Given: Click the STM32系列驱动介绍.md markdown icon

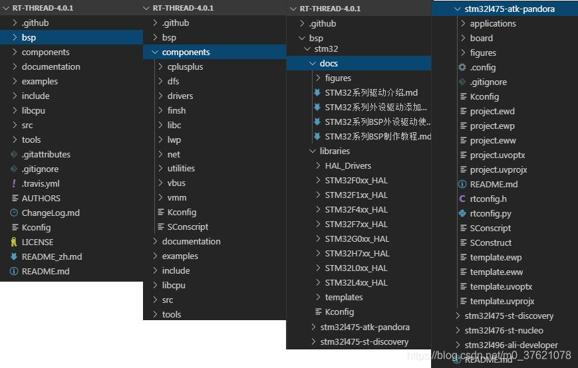Looking at the screenshot, I should click(x=317, y=92).
